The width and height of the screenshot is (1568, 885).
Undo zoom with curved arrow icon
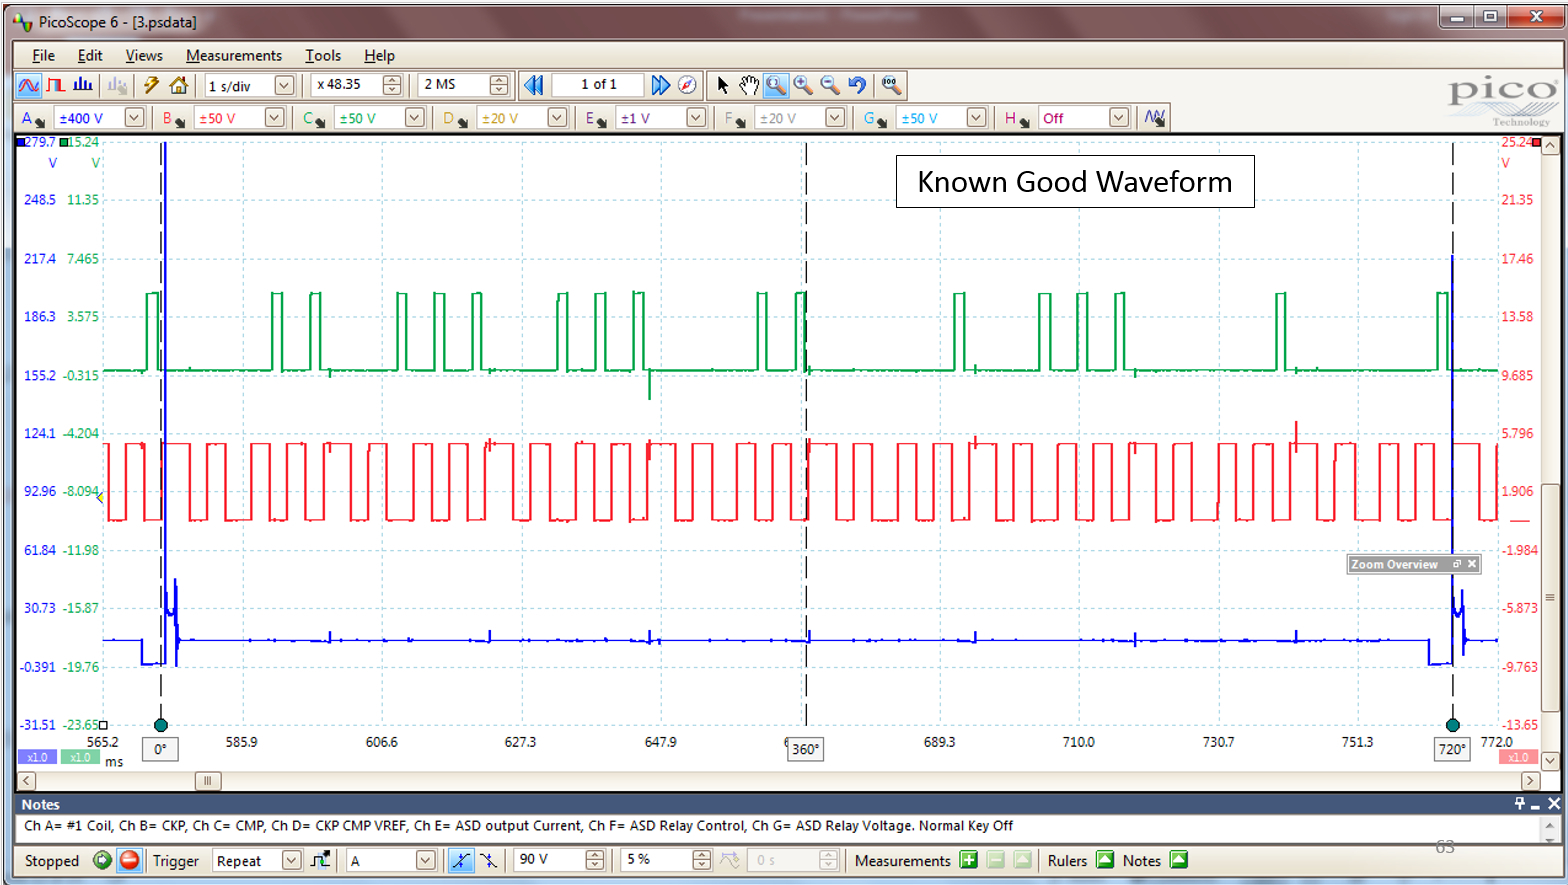[857, 85]
